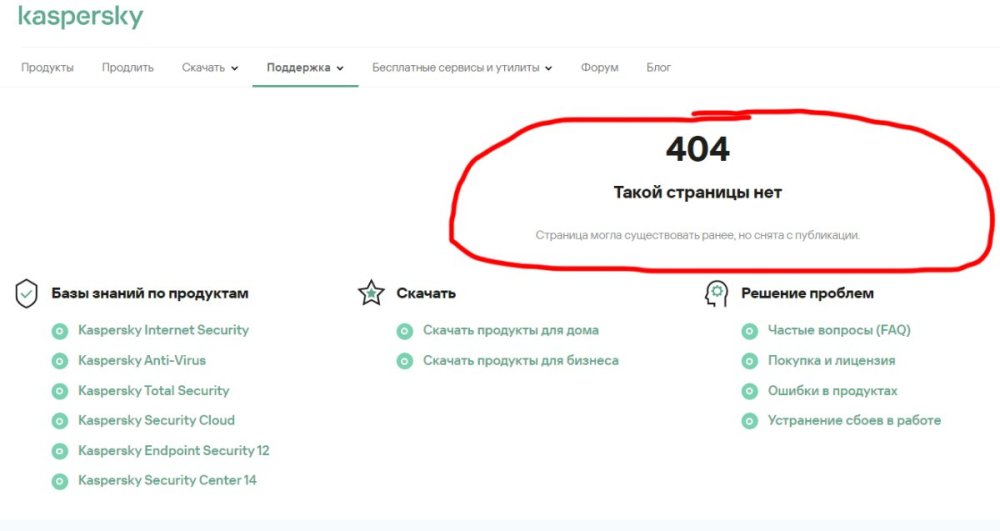Open the Продукты menu item

[47, 68]
